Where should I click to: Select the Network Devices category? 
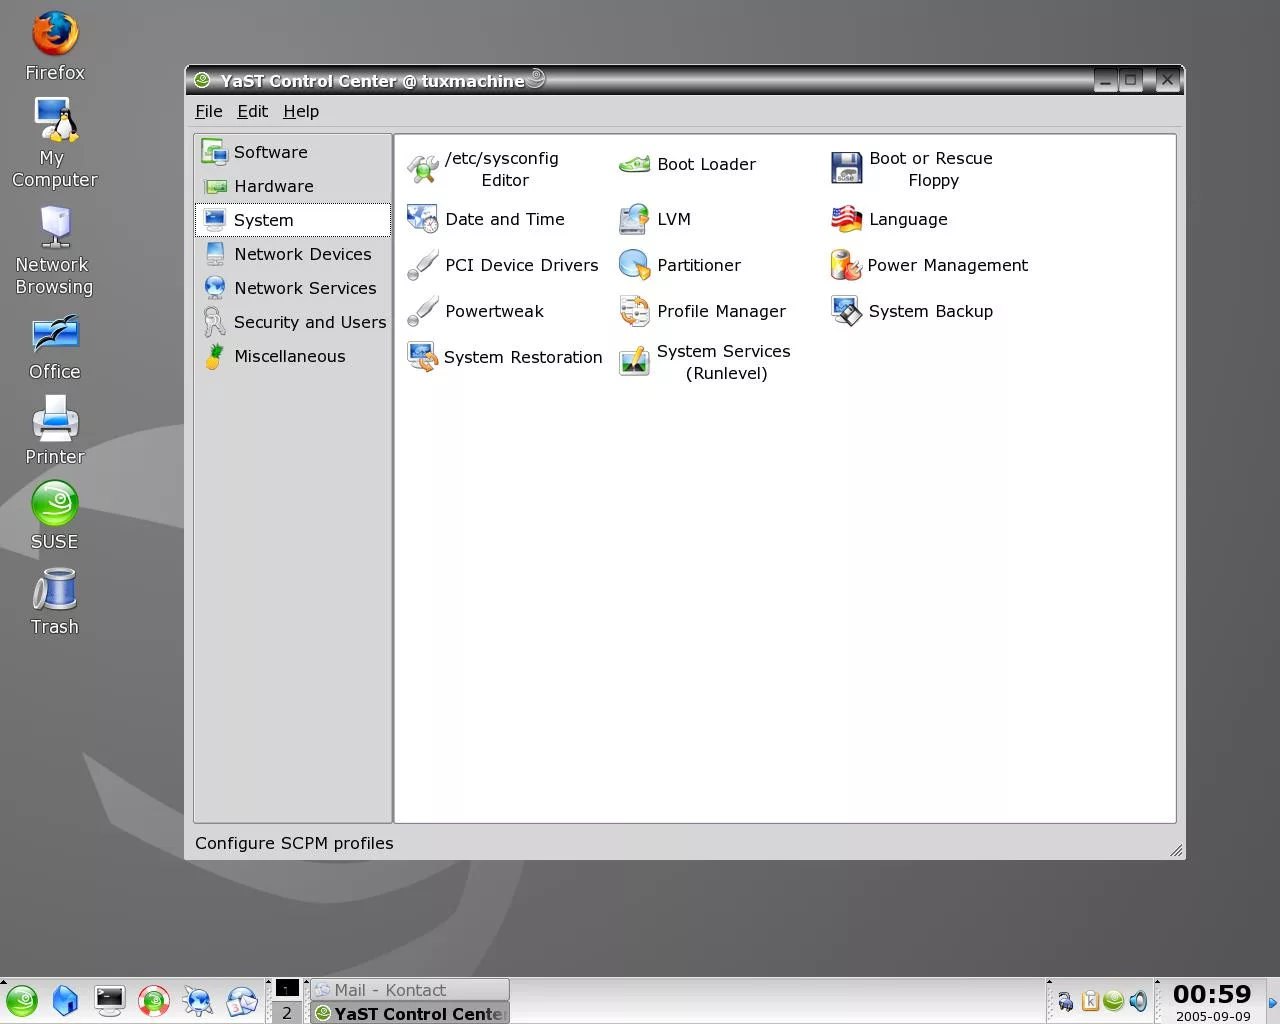tap(292, 254)
